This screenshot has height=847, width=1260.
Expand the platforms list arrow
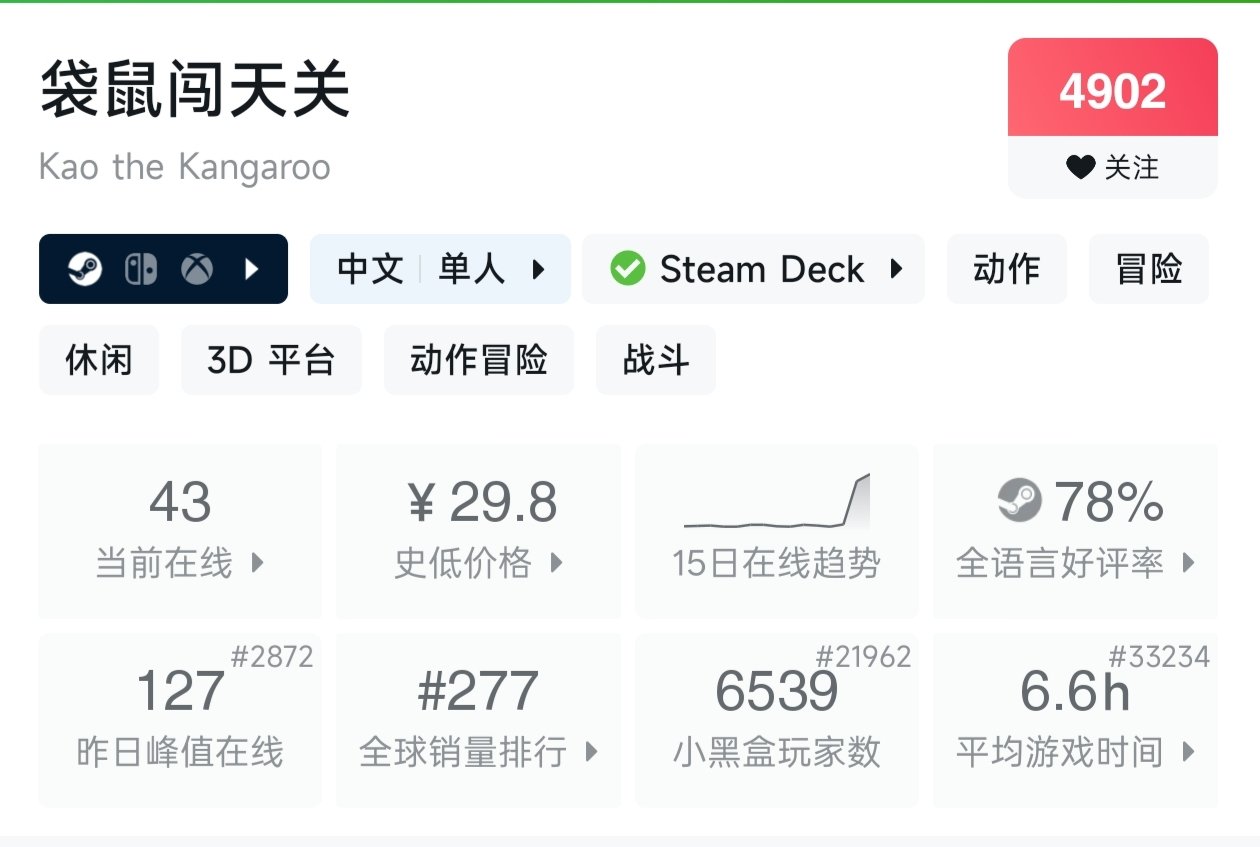253,269
